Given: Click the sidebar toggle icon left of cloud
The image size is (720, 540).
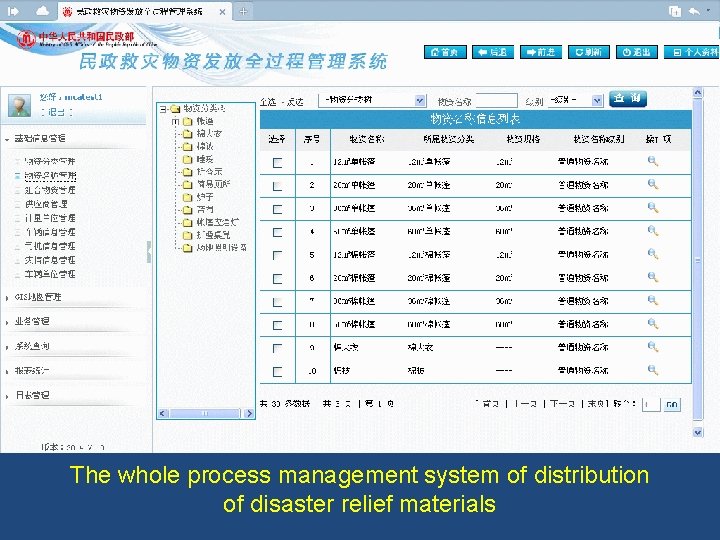Looking at the screenshot, I should pyautogui.click(x=13, y=11).
